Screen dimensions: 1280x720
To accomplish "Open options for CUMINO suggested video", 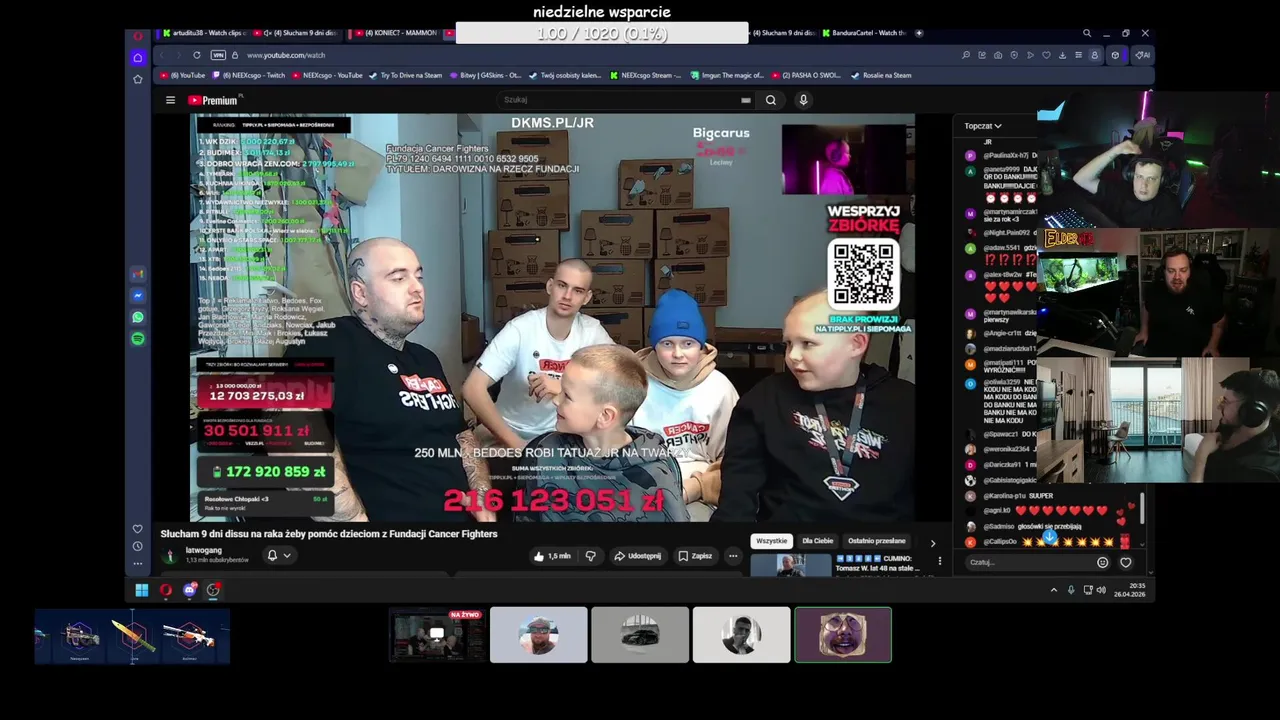I will 939,561.
